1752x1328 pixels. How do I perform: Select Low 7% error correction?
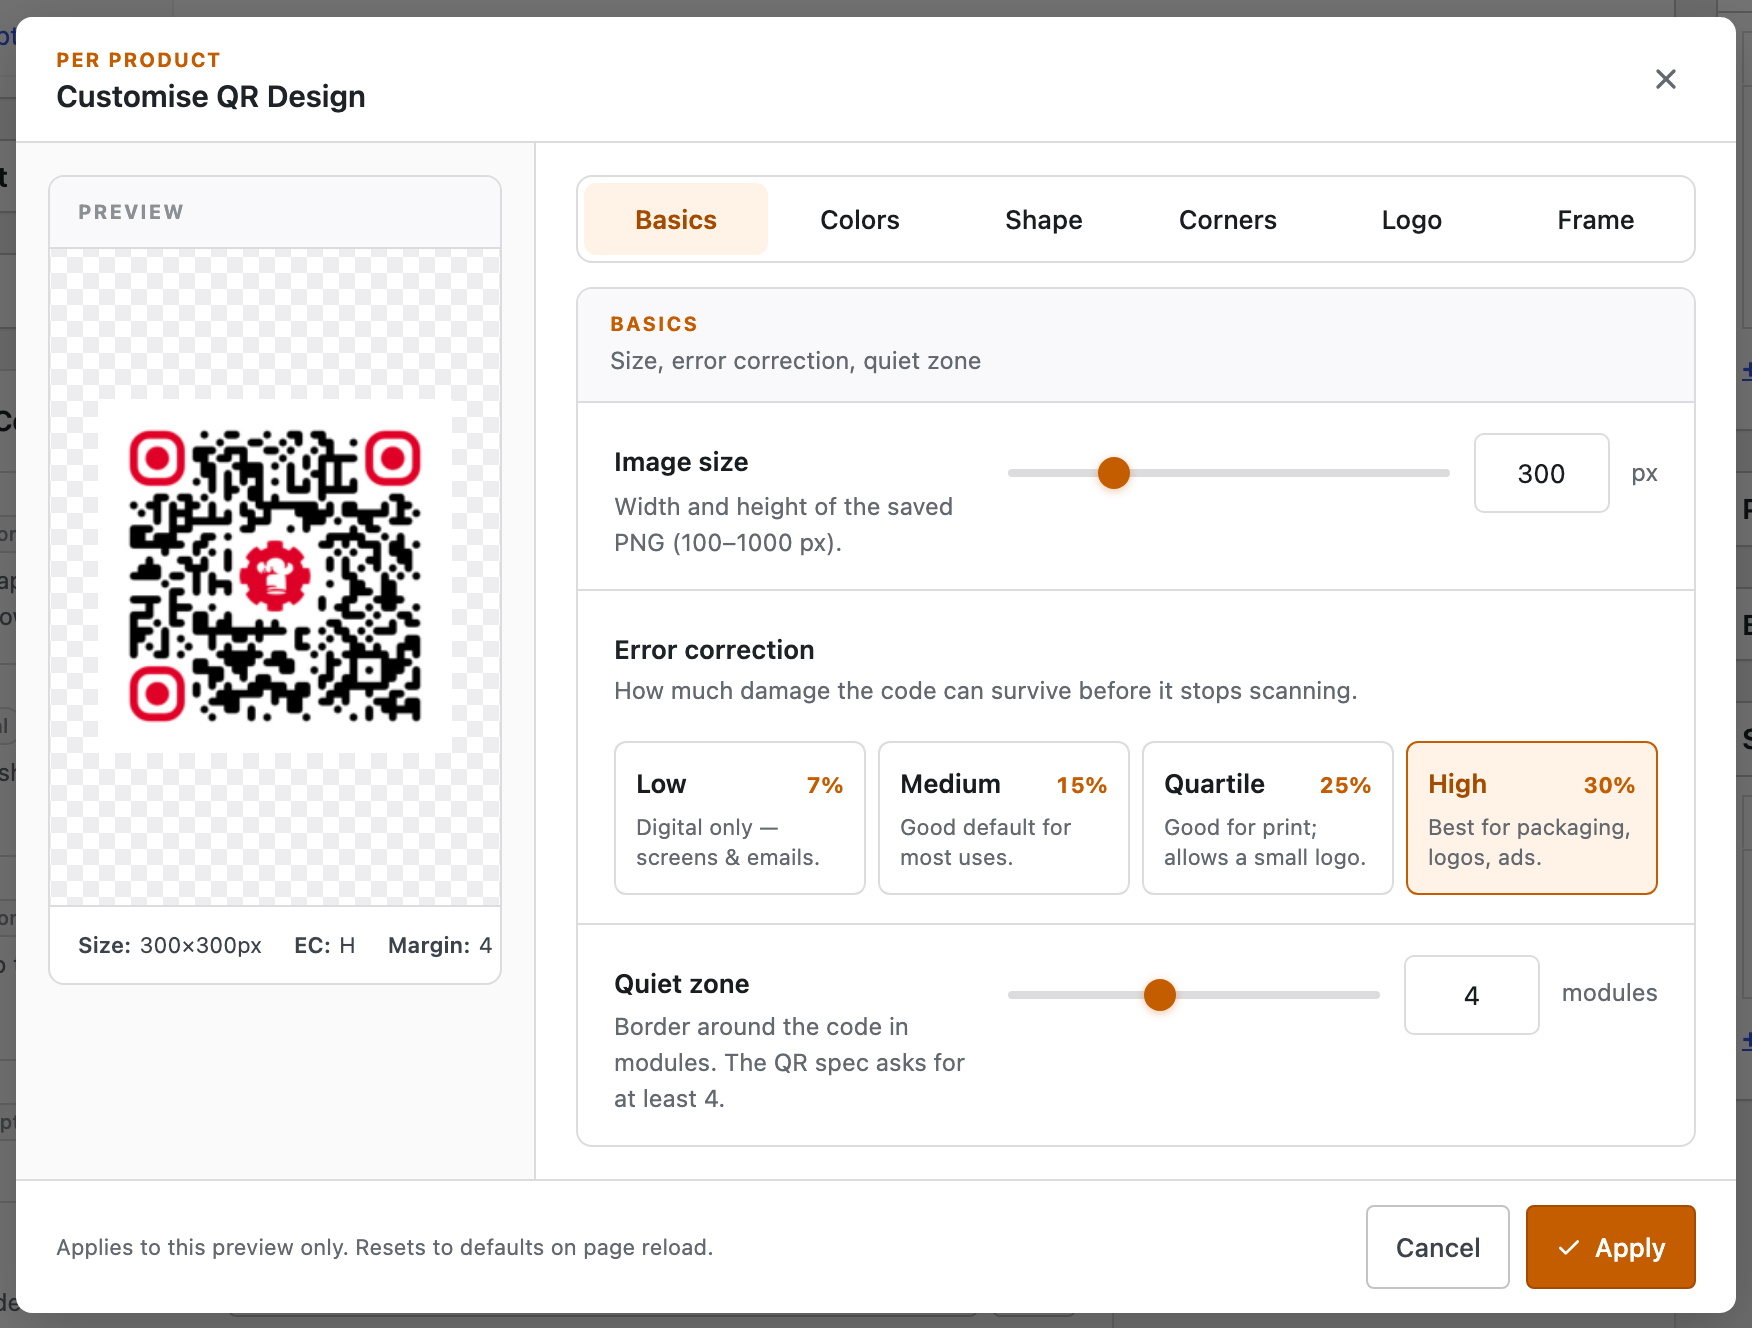[740, 818]
